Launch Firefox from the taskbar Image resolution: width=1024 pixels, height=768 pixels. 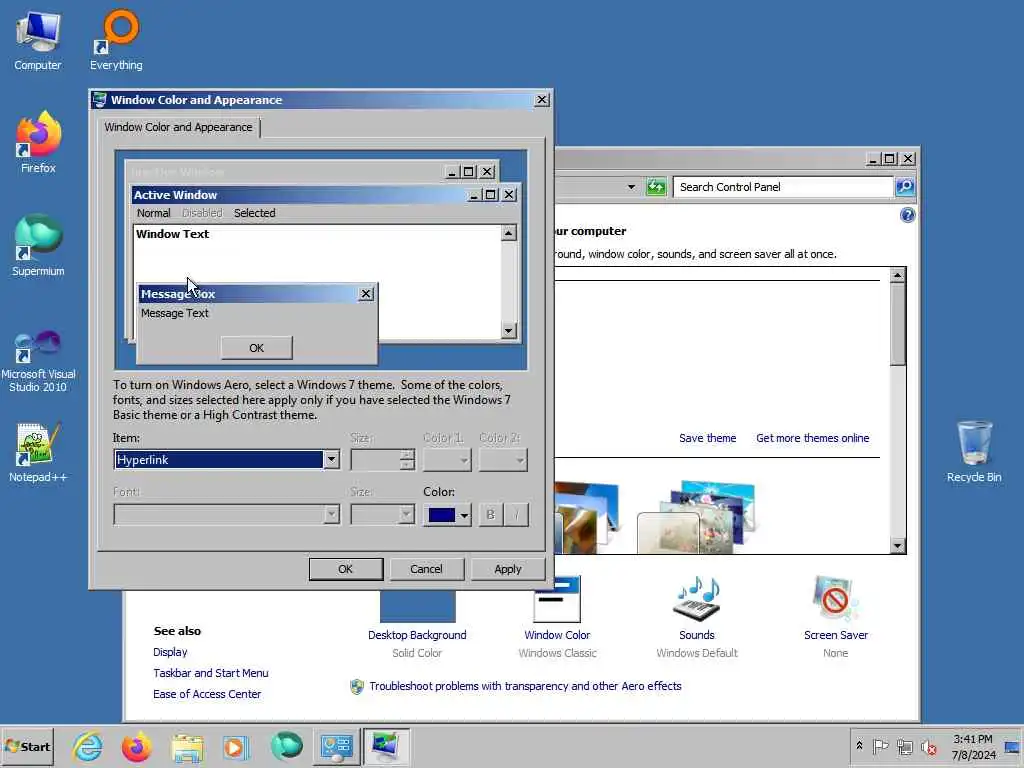coord(136,746)
